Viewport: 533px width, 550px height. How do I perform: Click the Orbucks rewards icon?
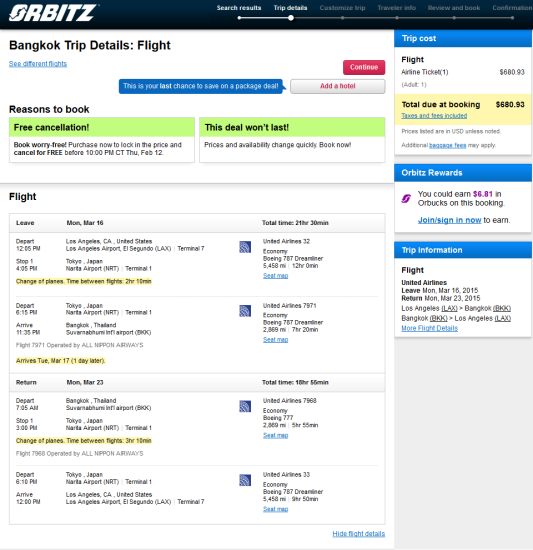pyautogui.click(x=406, y=199)
